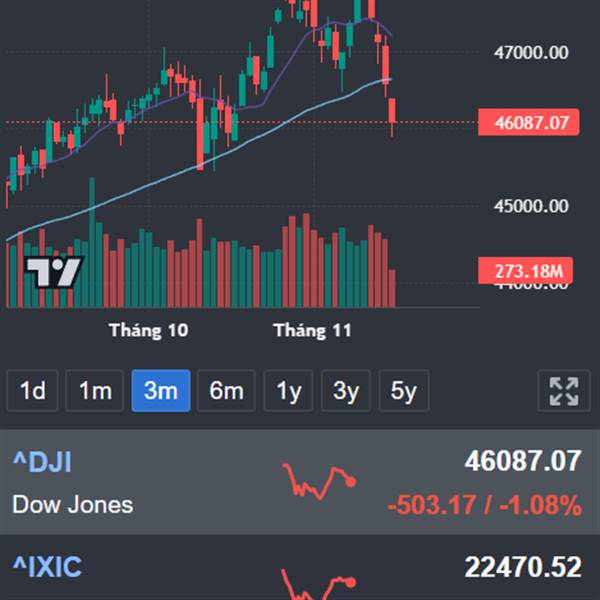The image size is (600, 600).
Task: Click the Dow Jones red sparkline chart
Action: 320,482
